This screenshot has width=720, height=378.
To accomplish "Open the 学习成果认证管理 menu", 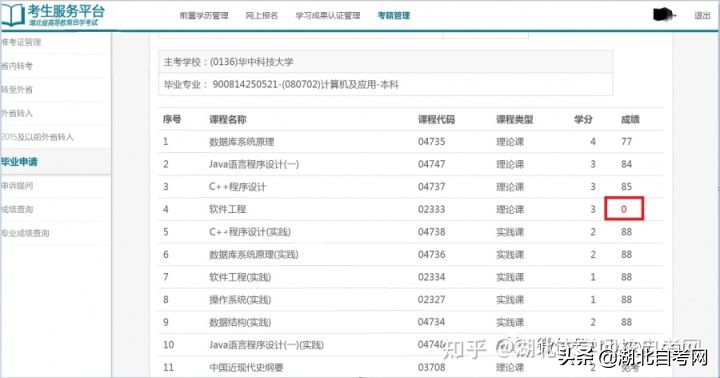I will (328, 16).
